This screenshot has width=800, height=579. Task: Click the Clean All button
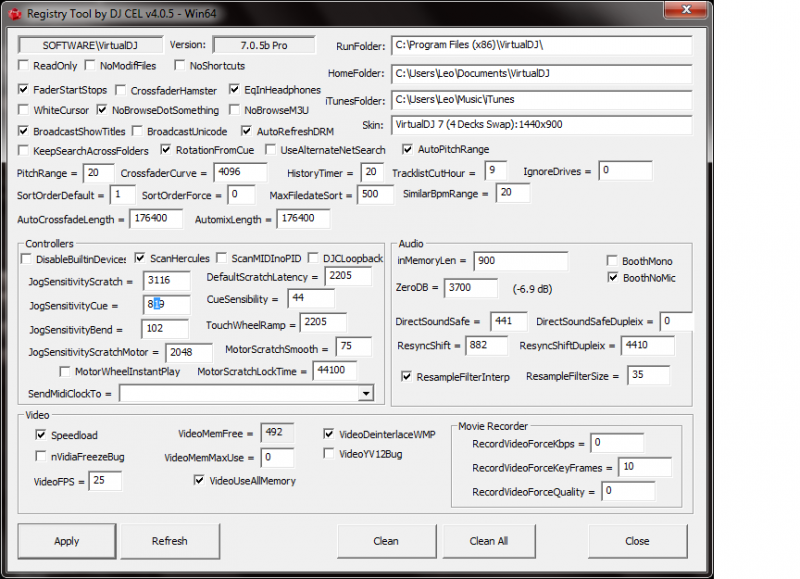coord(489,541)
